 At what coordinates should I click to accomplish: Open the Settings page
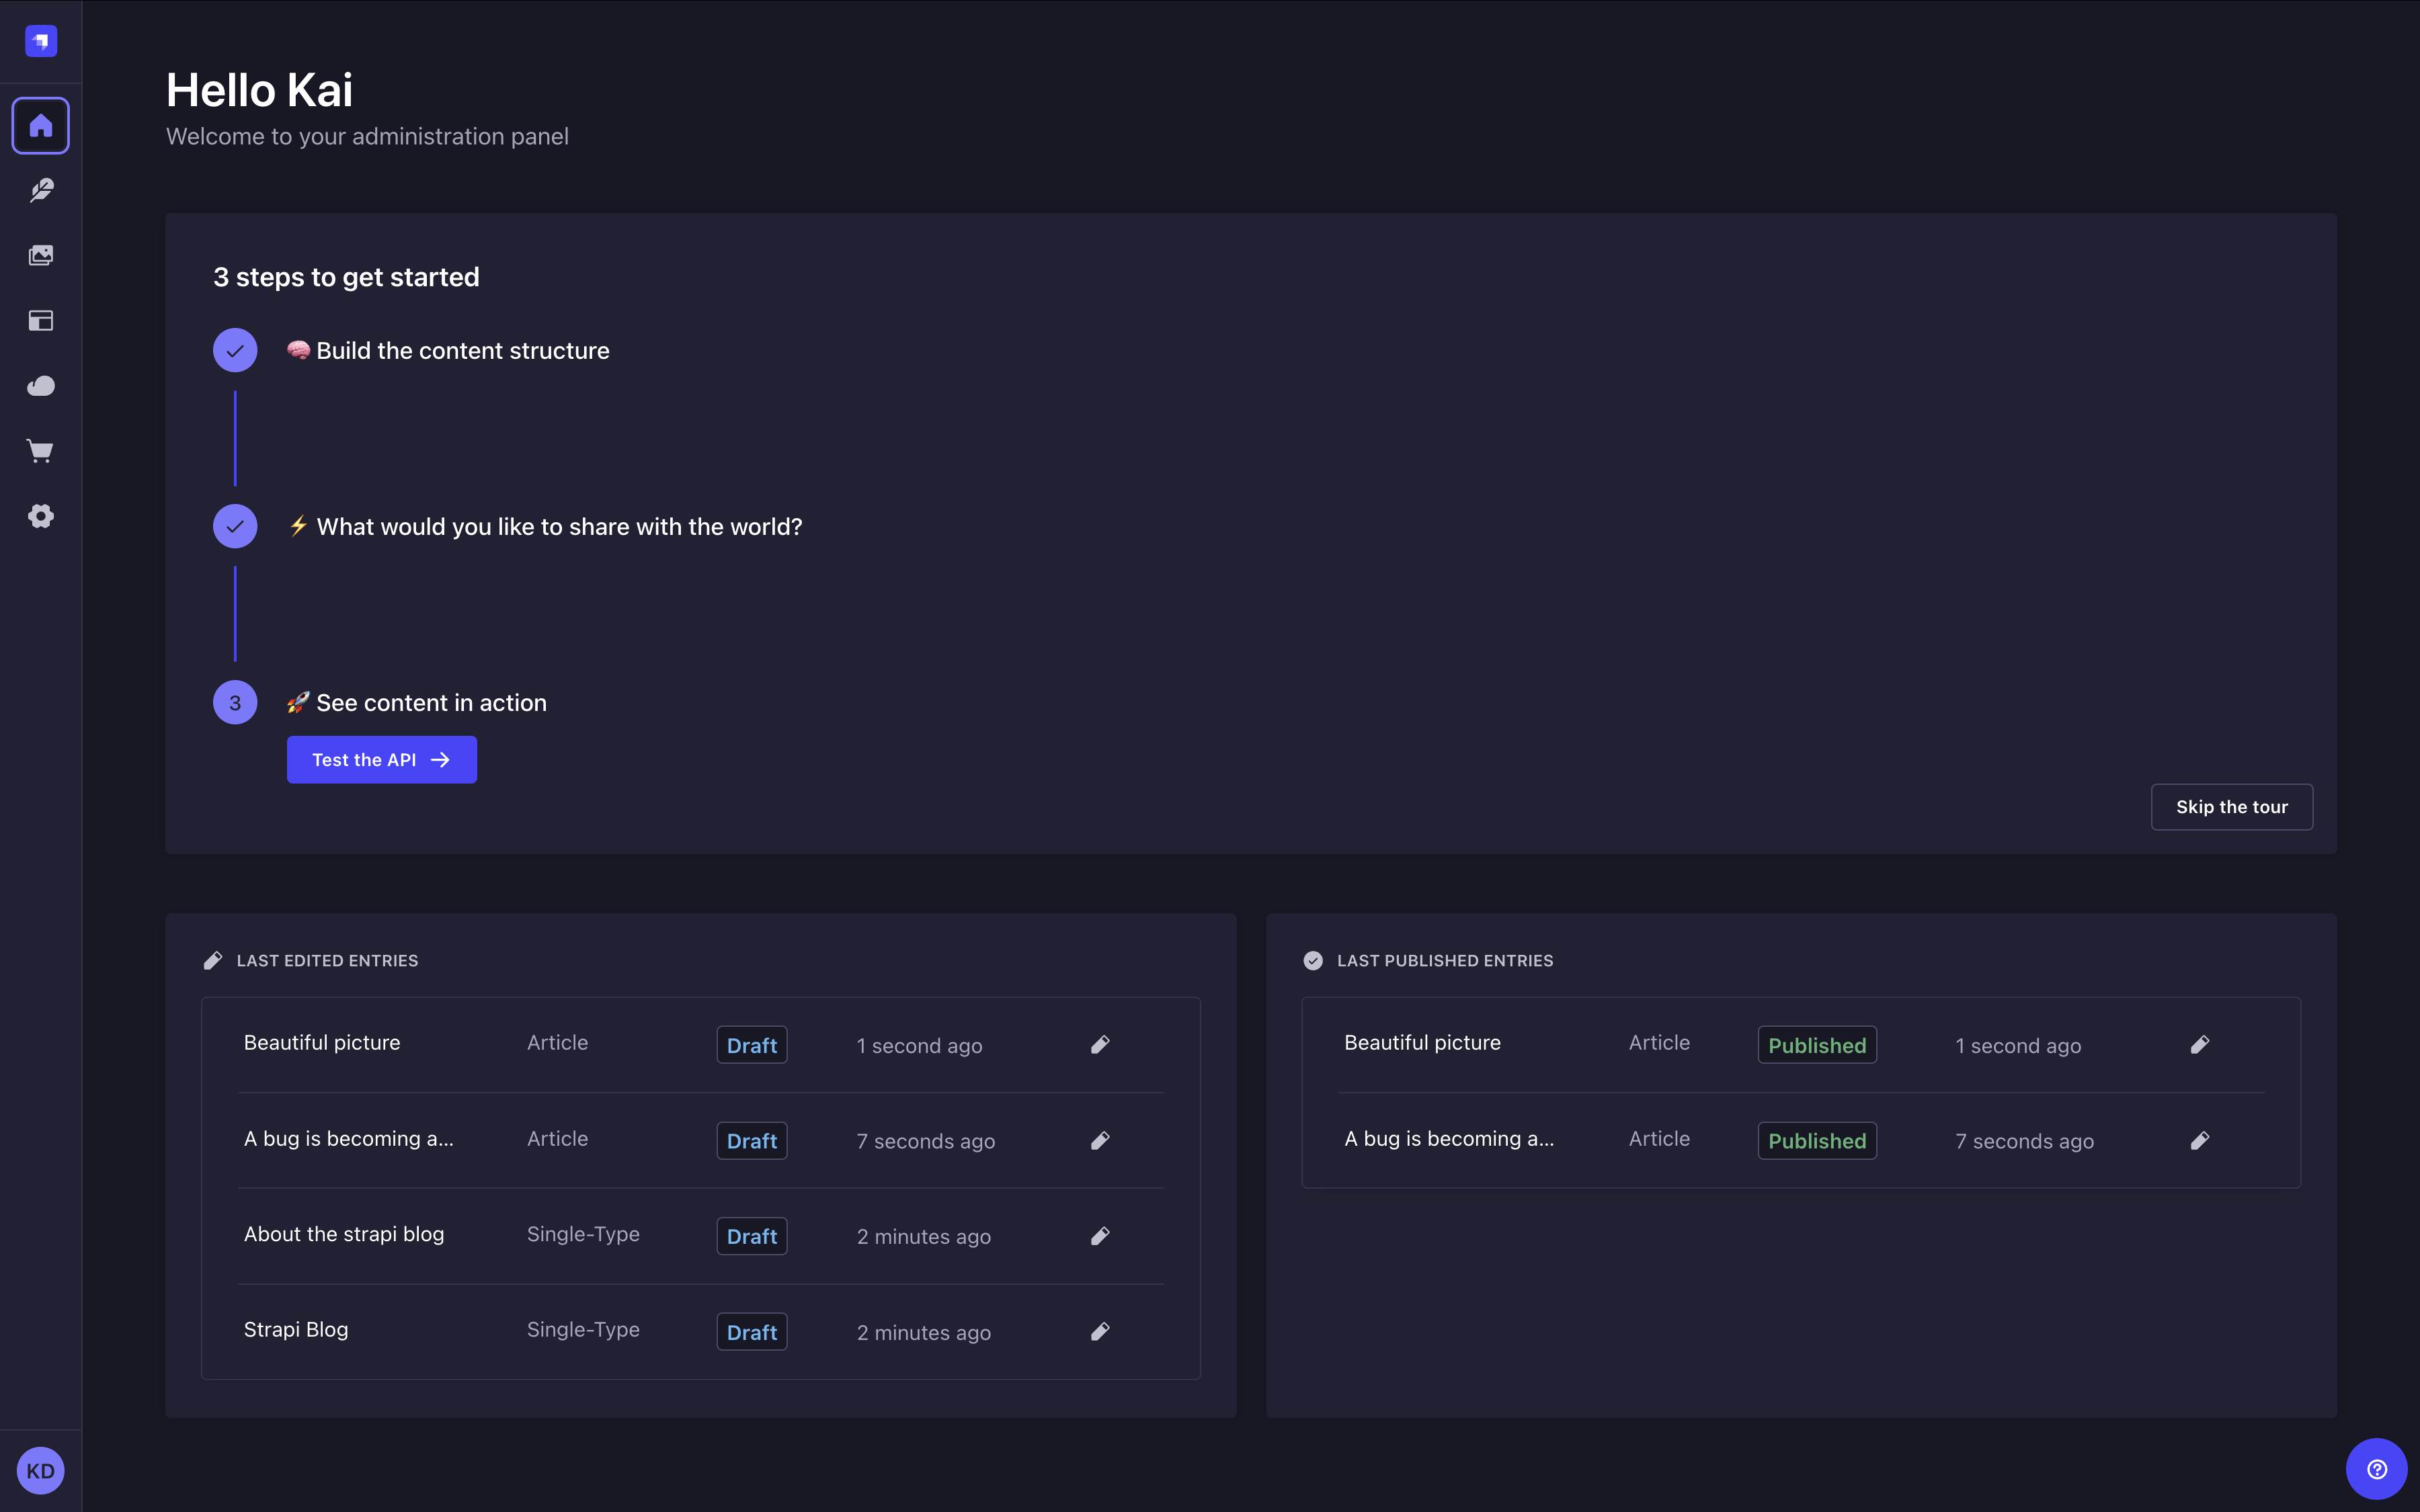pos(40,516)
